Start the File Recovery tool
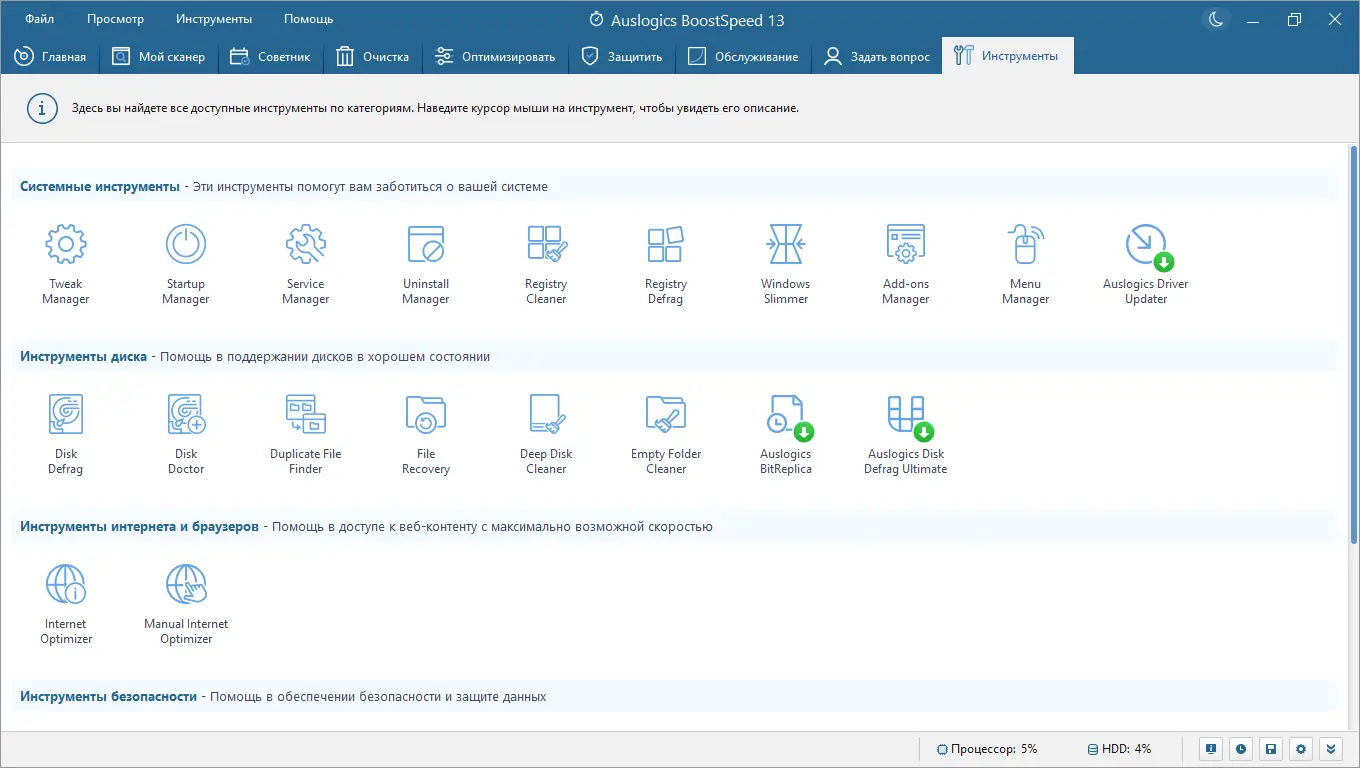This screenshot has width=1360, height=768. 426,434
